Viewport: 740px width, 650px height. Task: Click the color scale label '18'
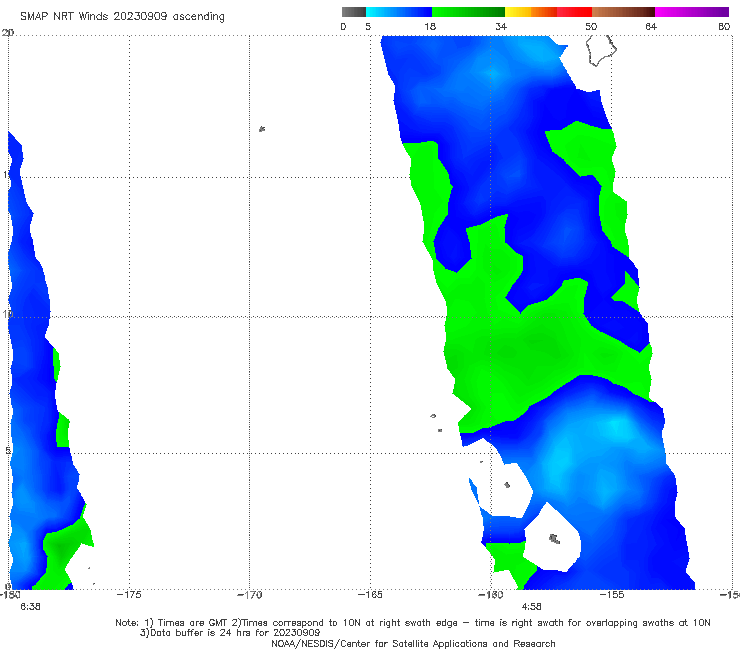coord(430,26)
